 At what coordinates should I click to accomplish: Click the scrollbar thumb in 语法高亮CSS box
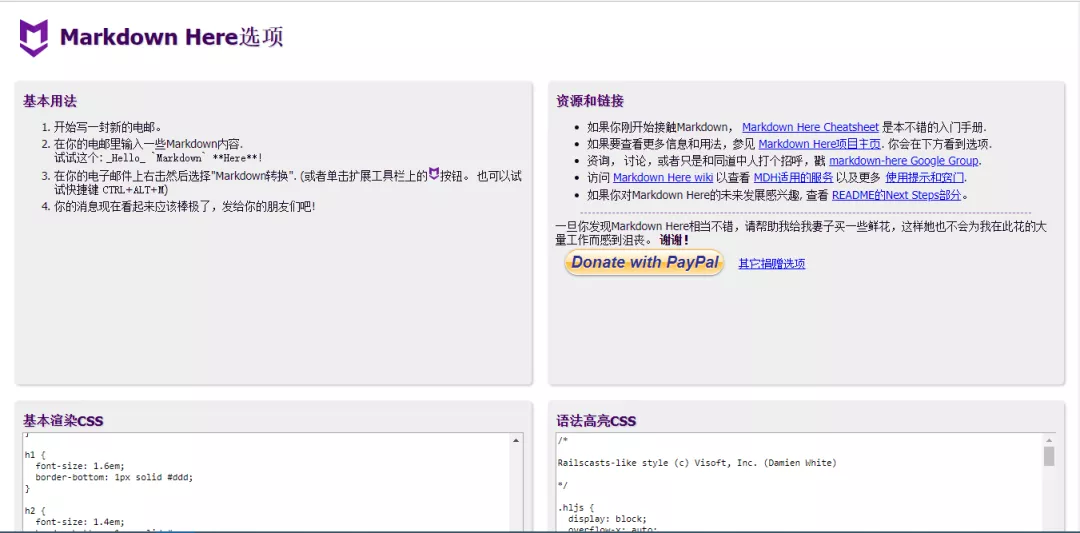pyautogui.click(x=1049, y=456)
